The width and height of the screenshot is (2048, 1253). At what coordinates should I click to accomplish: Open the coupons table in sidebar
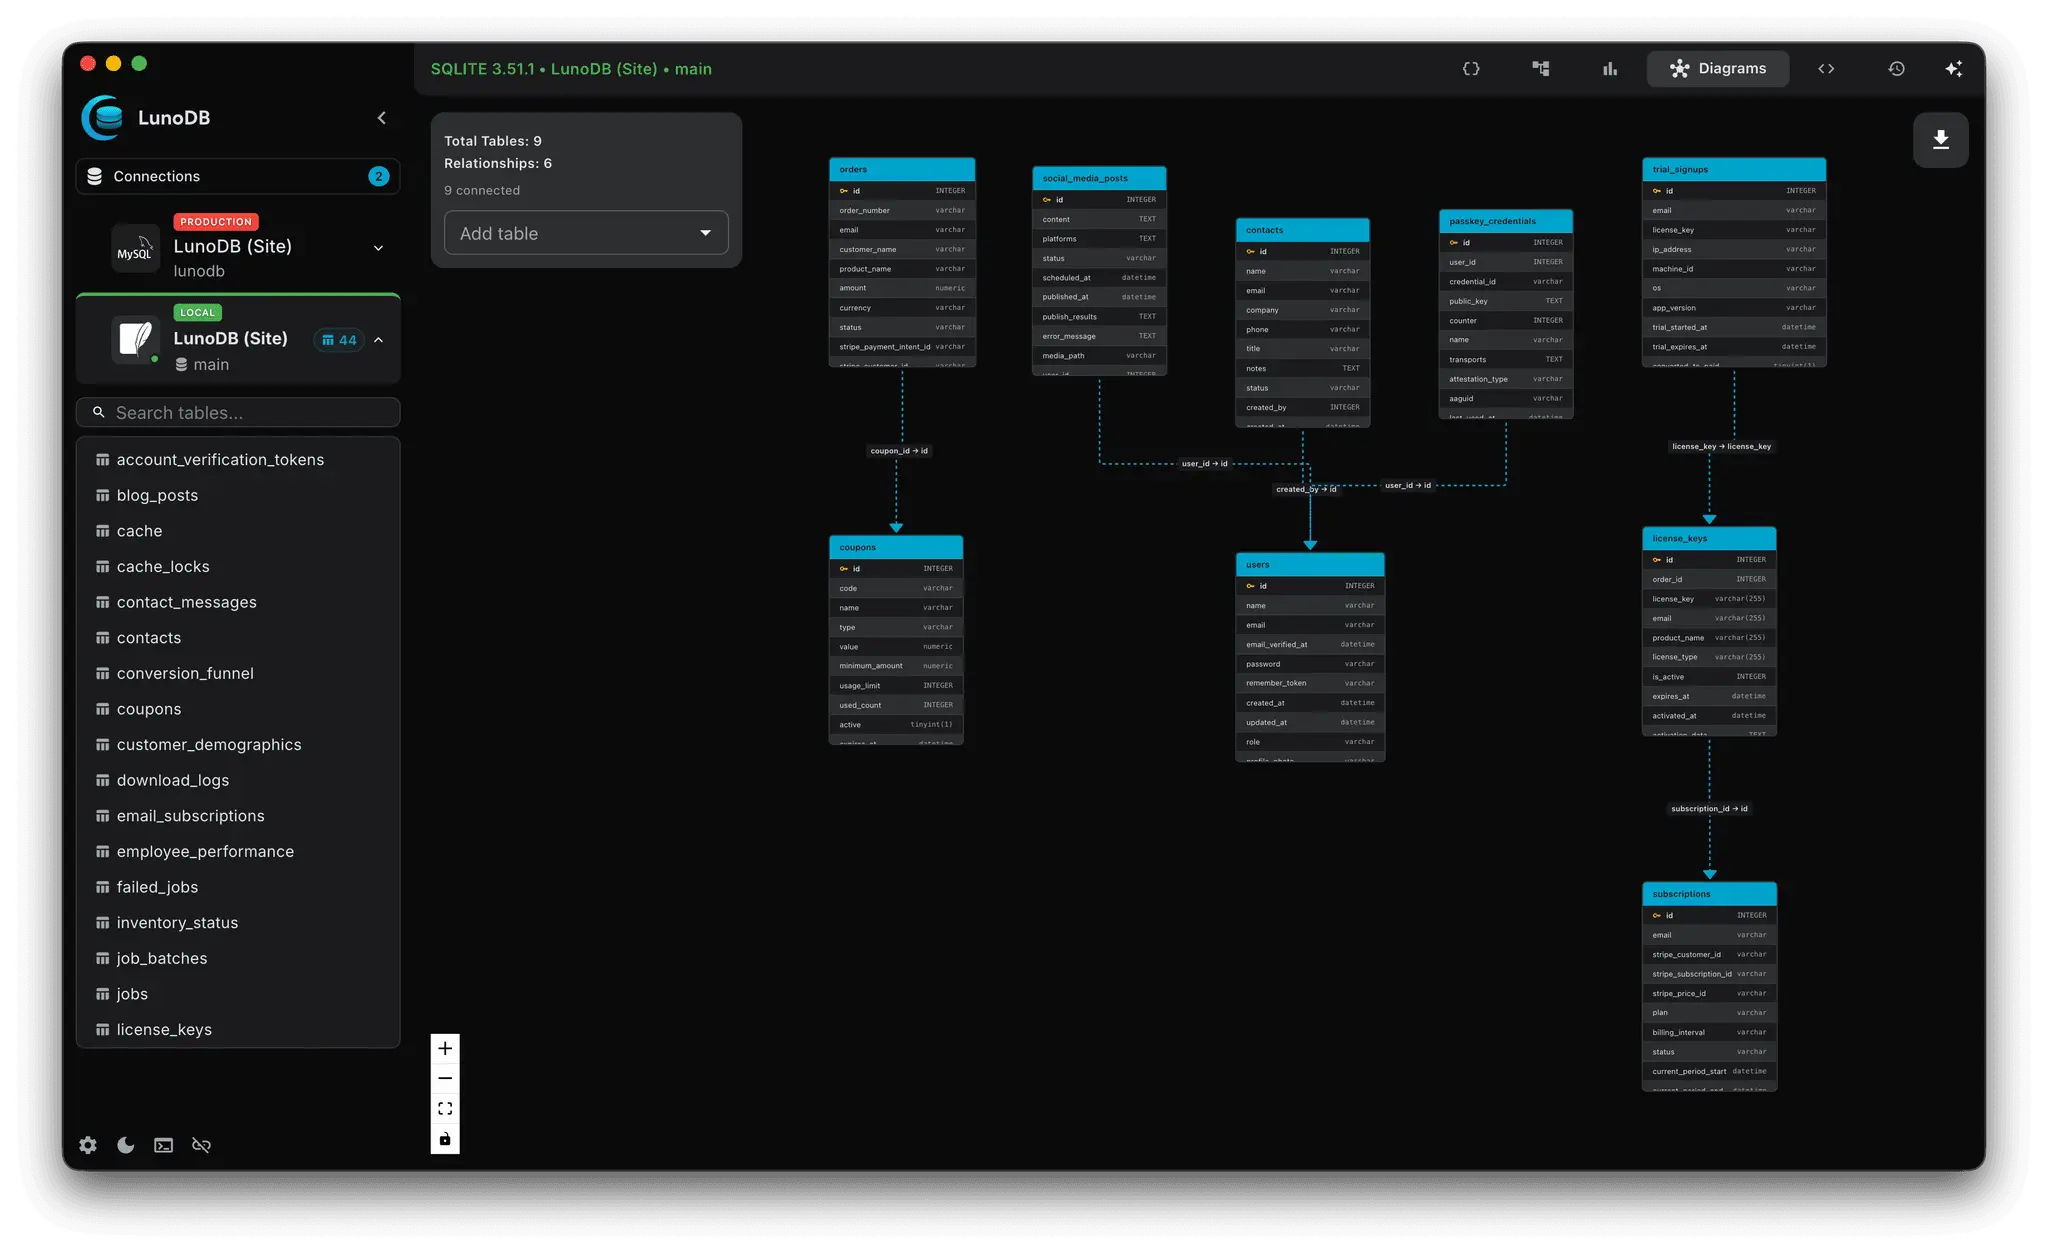pyautogui.click(x=238, y=709)
